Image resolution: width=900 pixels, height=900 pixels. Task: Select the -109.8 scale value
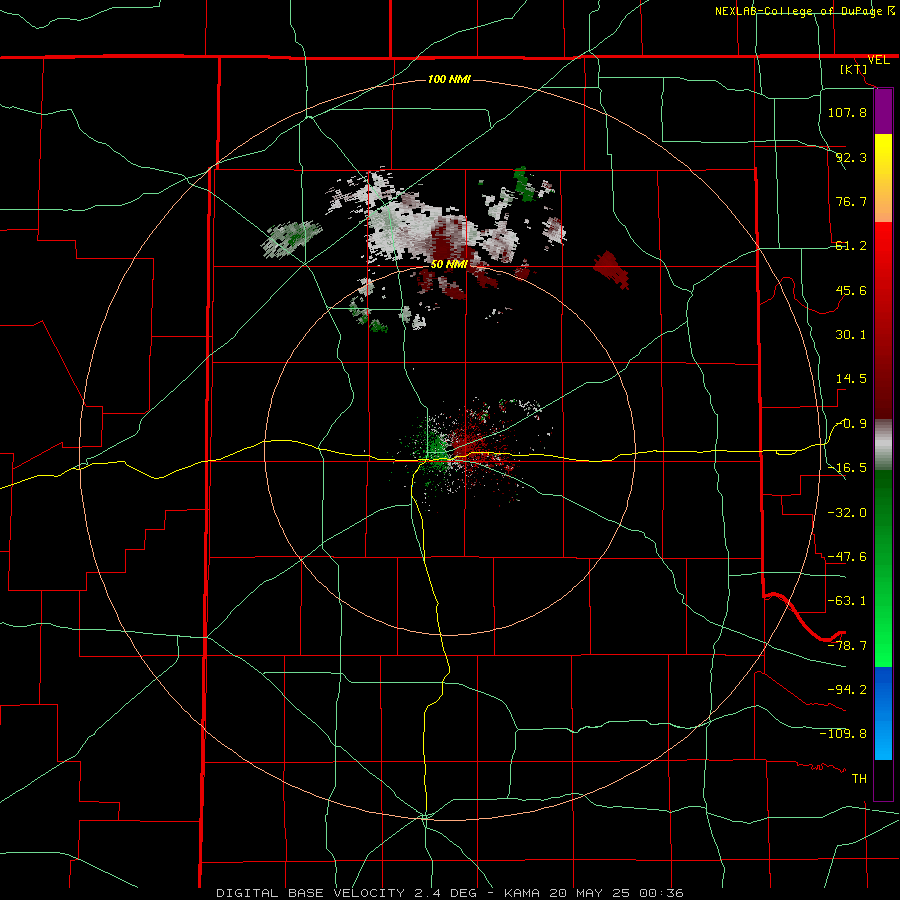click(843, 734)
